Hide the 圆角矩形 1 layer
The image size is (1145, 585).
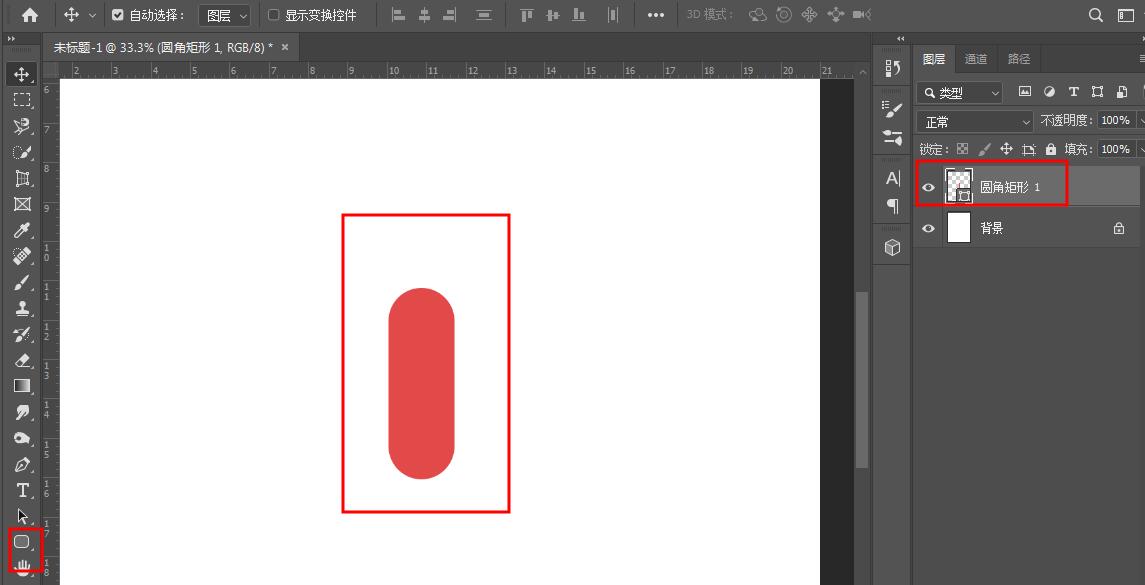click(x=928, y=187)
